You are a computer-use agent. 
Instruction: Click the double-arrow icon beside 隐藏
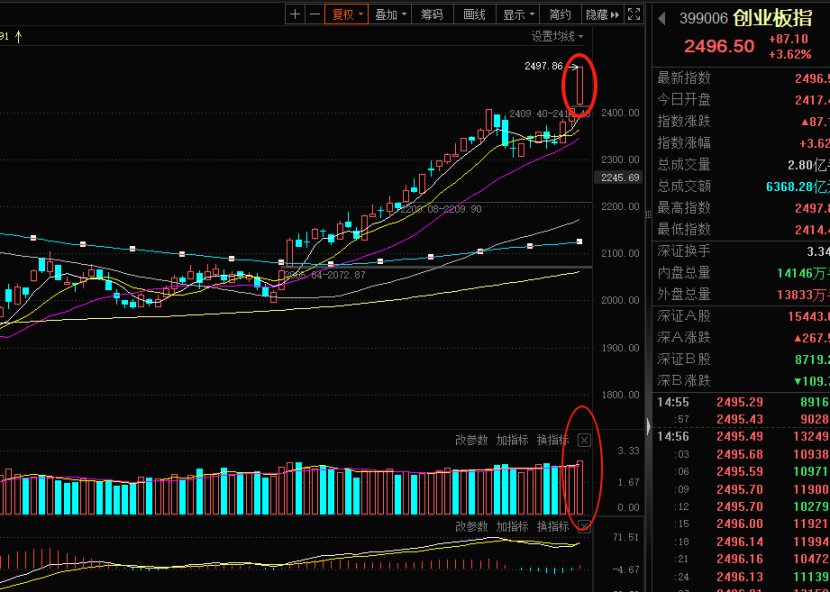(x=615, y=14)
